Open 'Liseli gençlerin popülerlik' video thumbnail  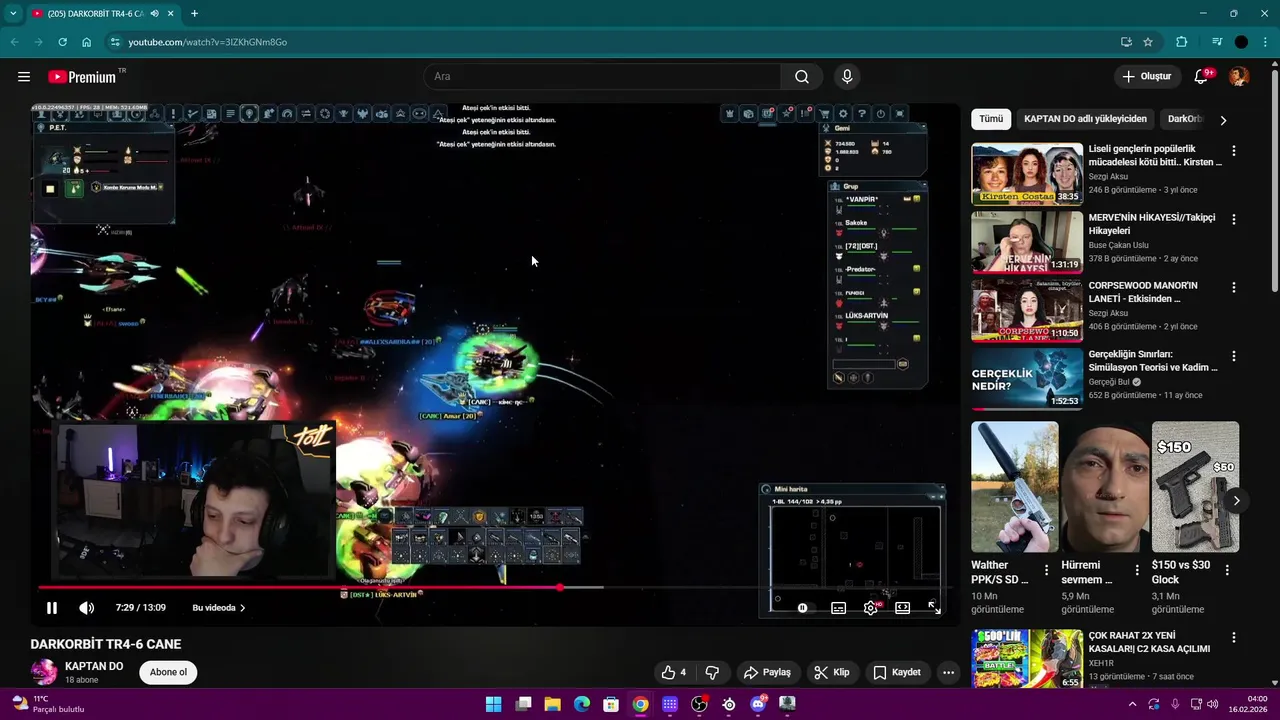[1027, 174]
